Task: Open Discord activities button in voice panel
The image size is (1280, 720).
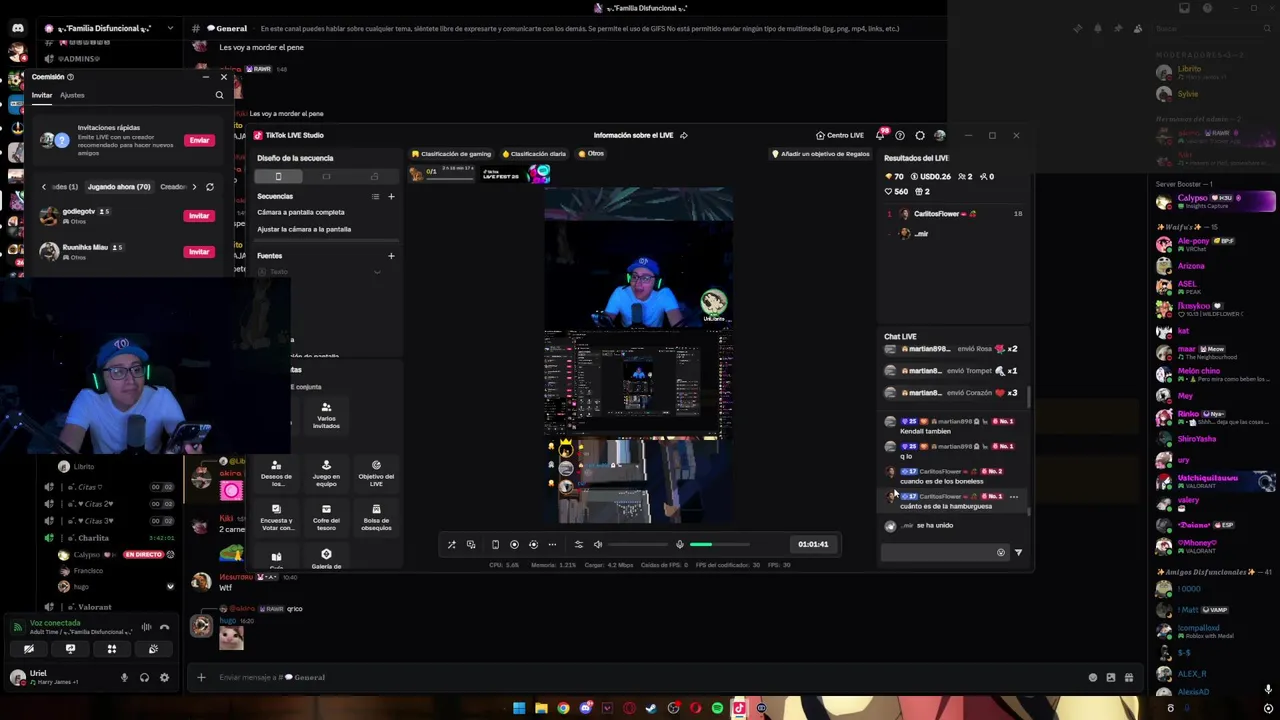Action: [x=112, y=649]
